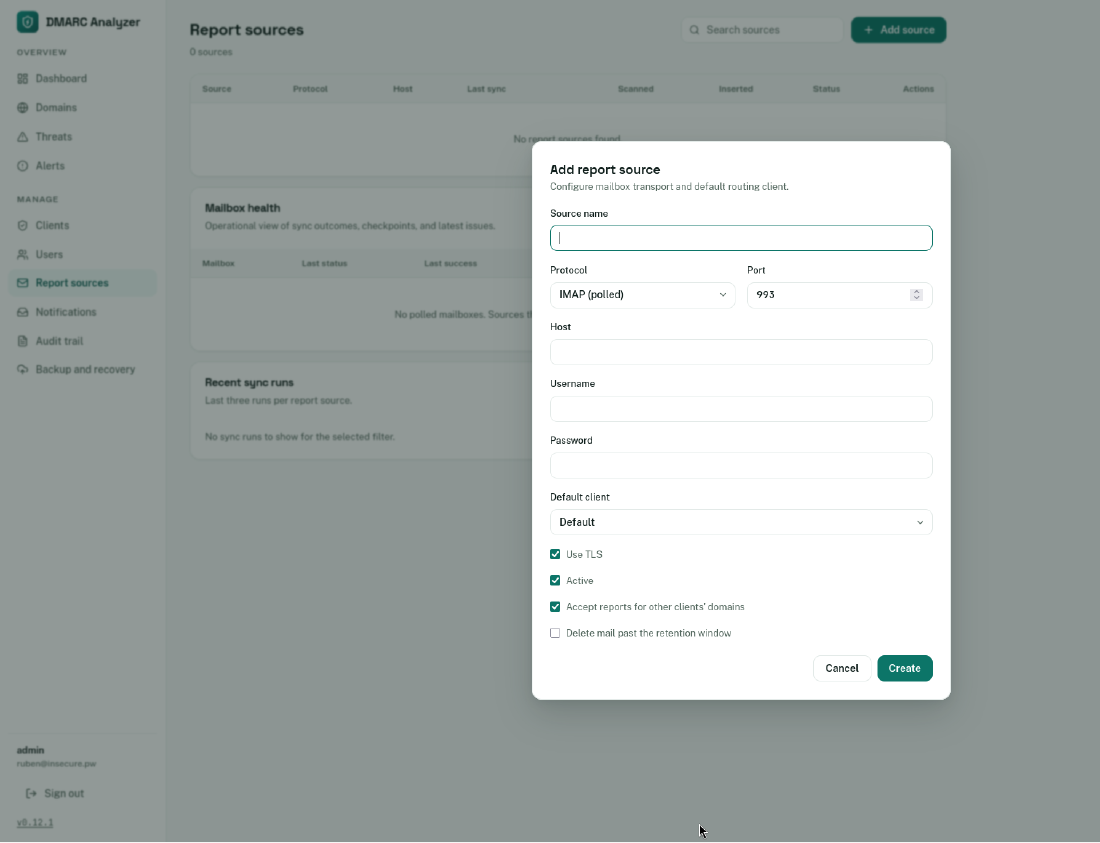Click the Add source button
Screen dimensions: 1100x843
point(899,30)
